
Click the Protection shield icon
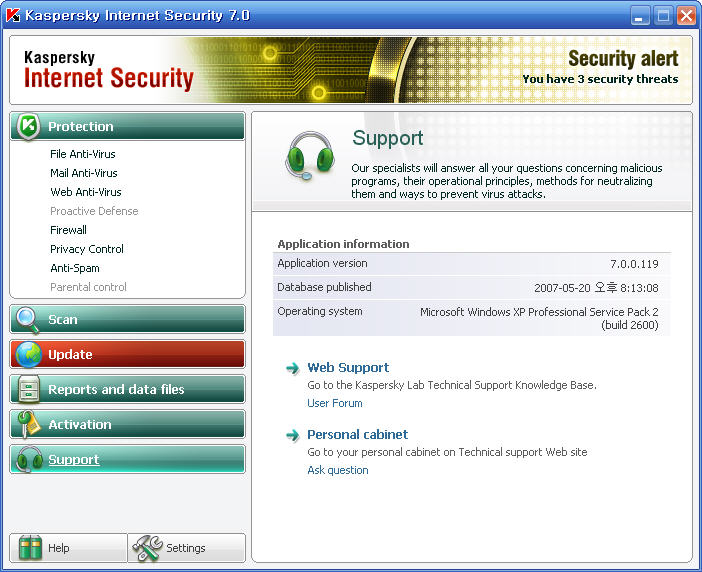[x=29, y=126]
